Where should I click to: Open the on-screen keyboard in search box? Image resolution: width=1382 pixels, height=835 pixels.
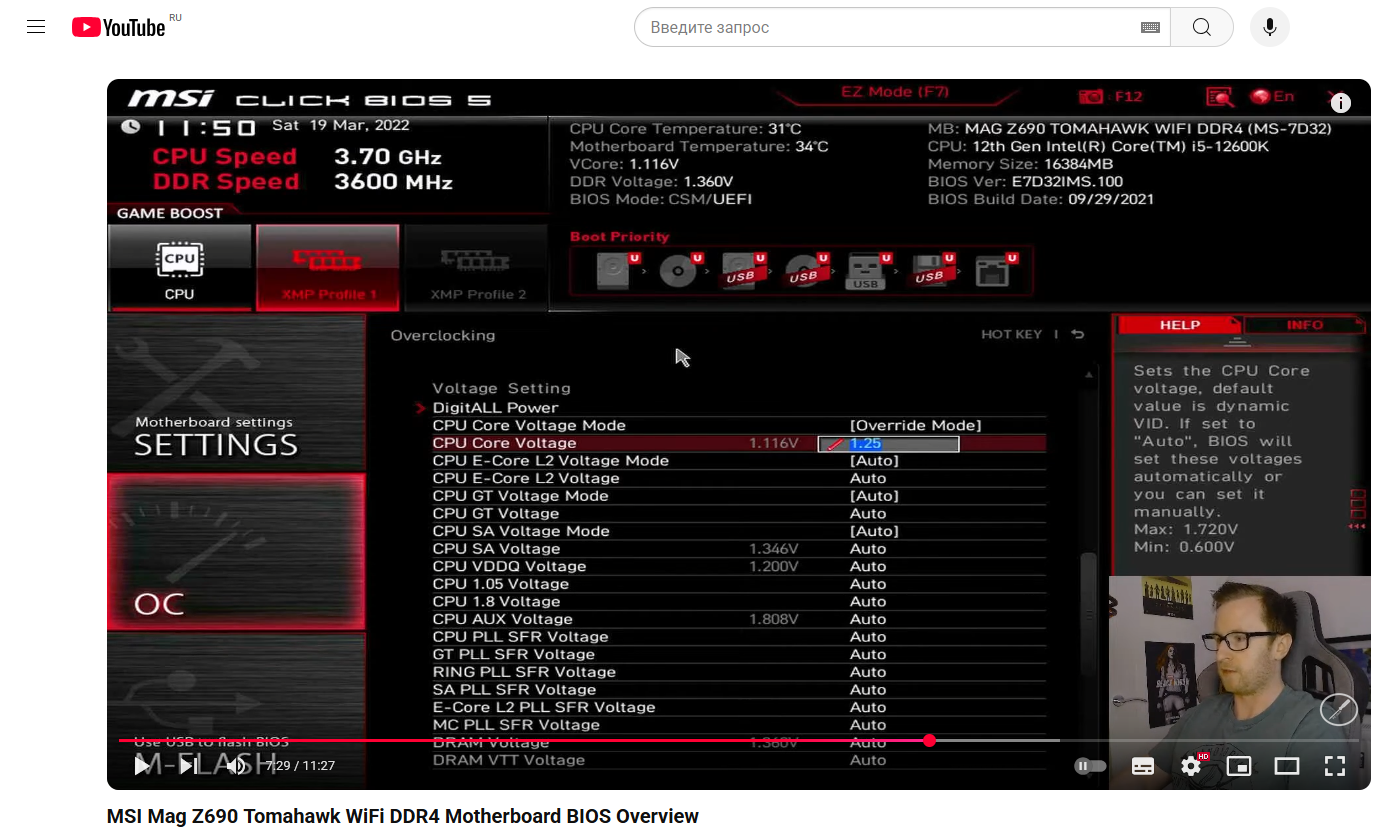coord(1150,27)
